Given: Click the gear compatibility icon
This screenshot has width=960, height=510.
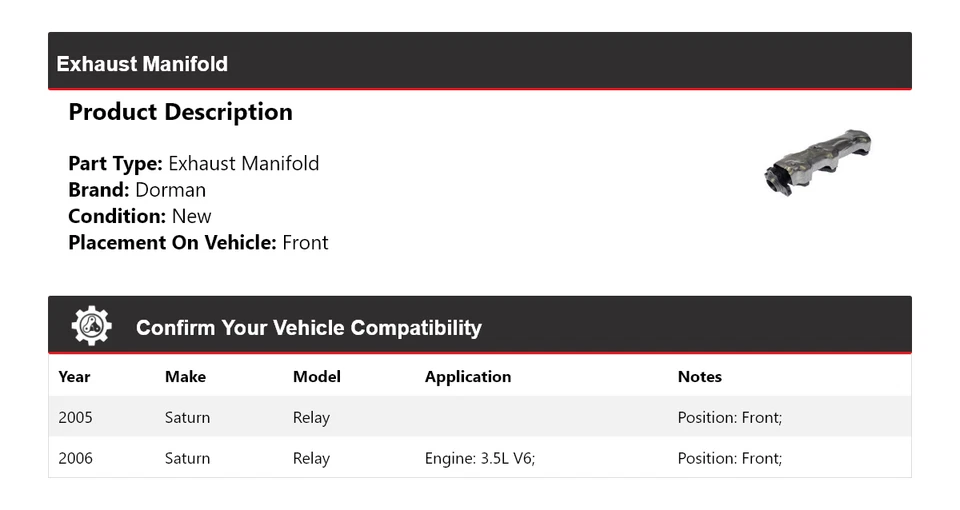Looking at the screenshot, I should (x=91, y=326).
